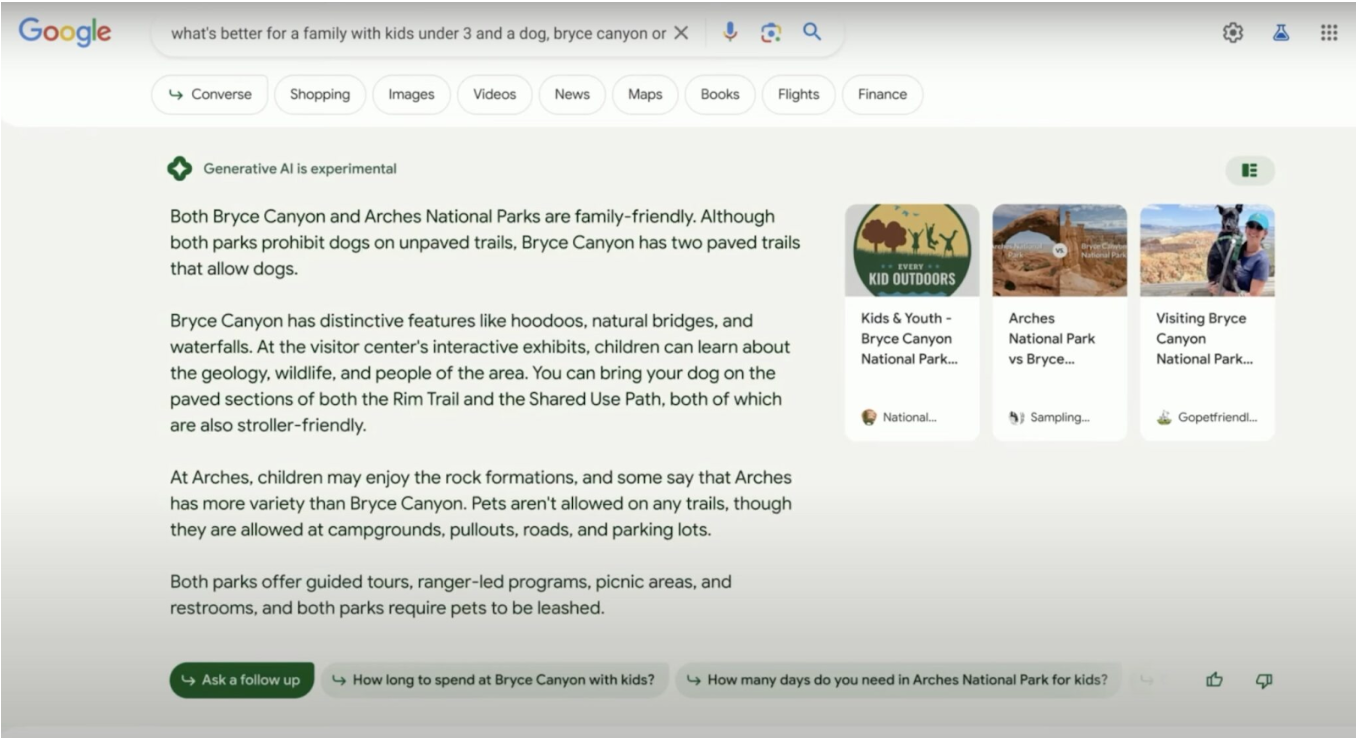Give thumbs up feedback

point(1215,680)
